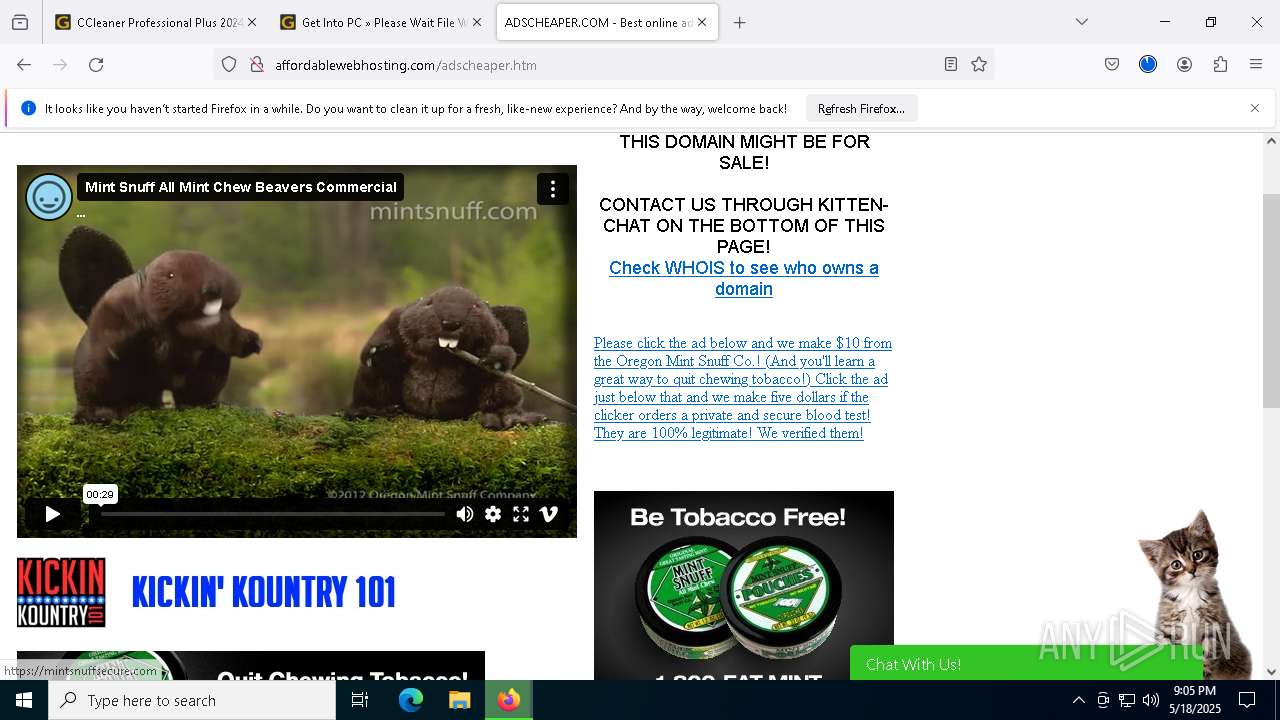Open the system volume tray icon
The width and height of the screenshot is (1280, 720).
[1151, 700]
